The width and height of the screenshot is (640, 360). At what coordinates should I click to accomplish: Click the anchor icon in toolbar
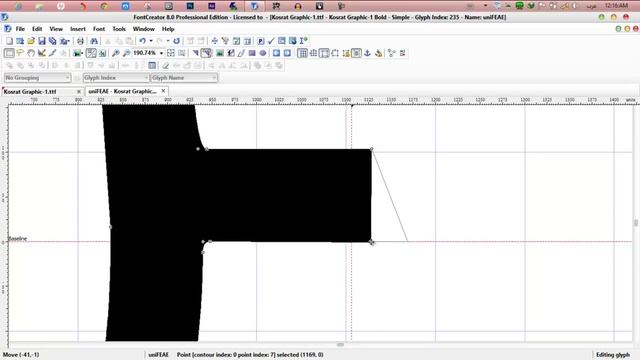[x=367, y=53]
